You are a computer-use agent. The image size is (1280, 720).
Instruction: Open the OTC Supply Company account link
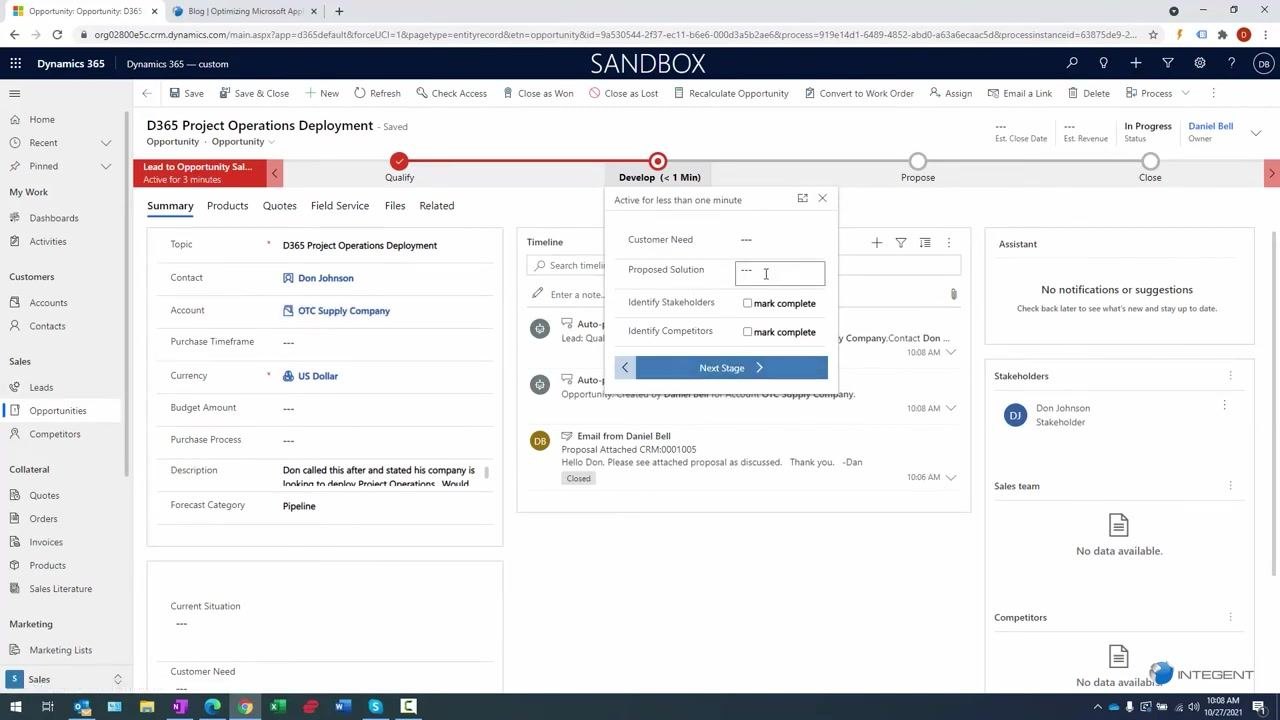click(344, 311)
